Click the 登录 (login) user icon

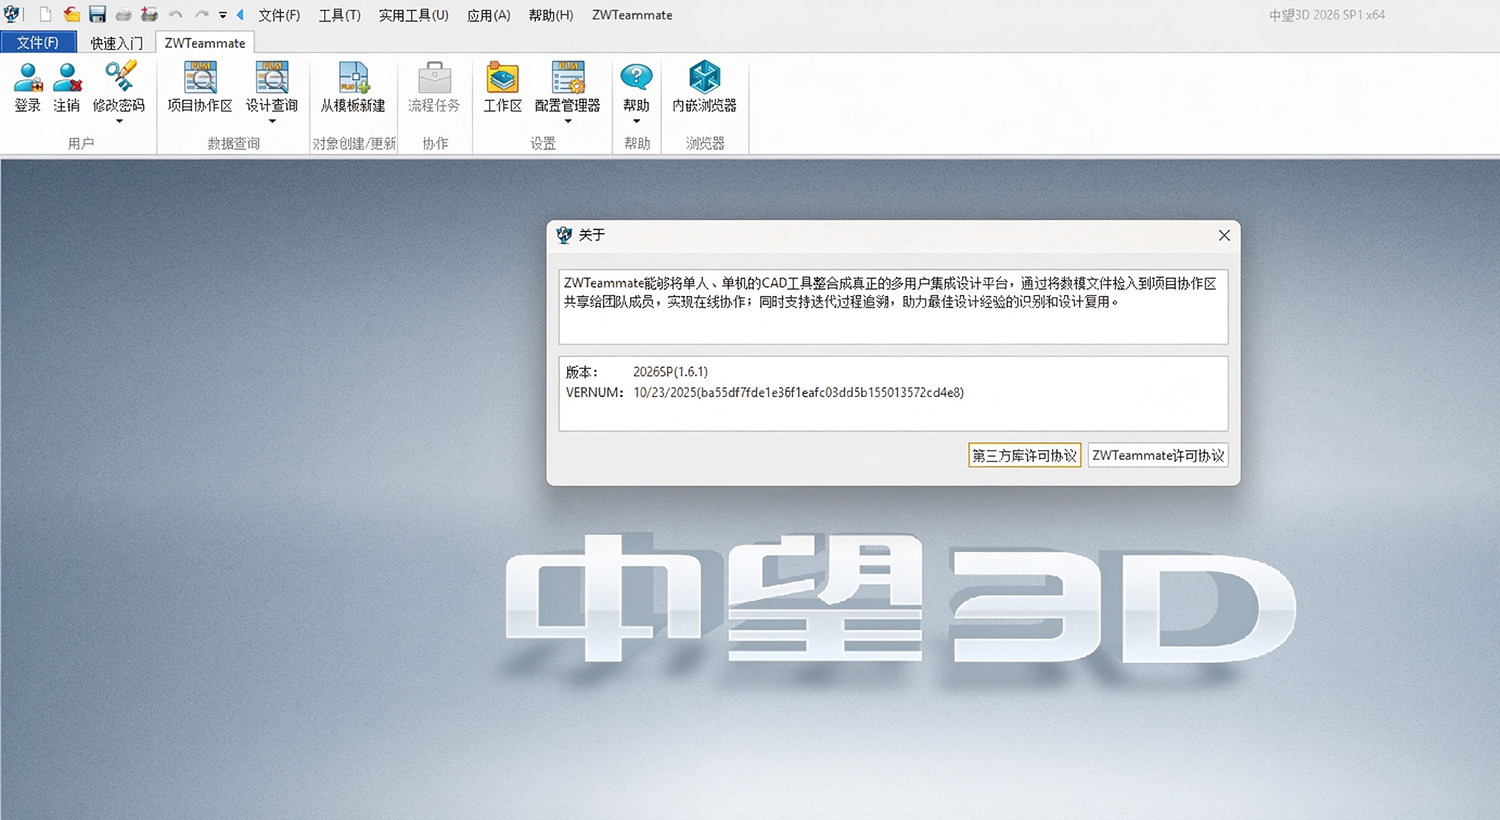click(x=28, y=78)
